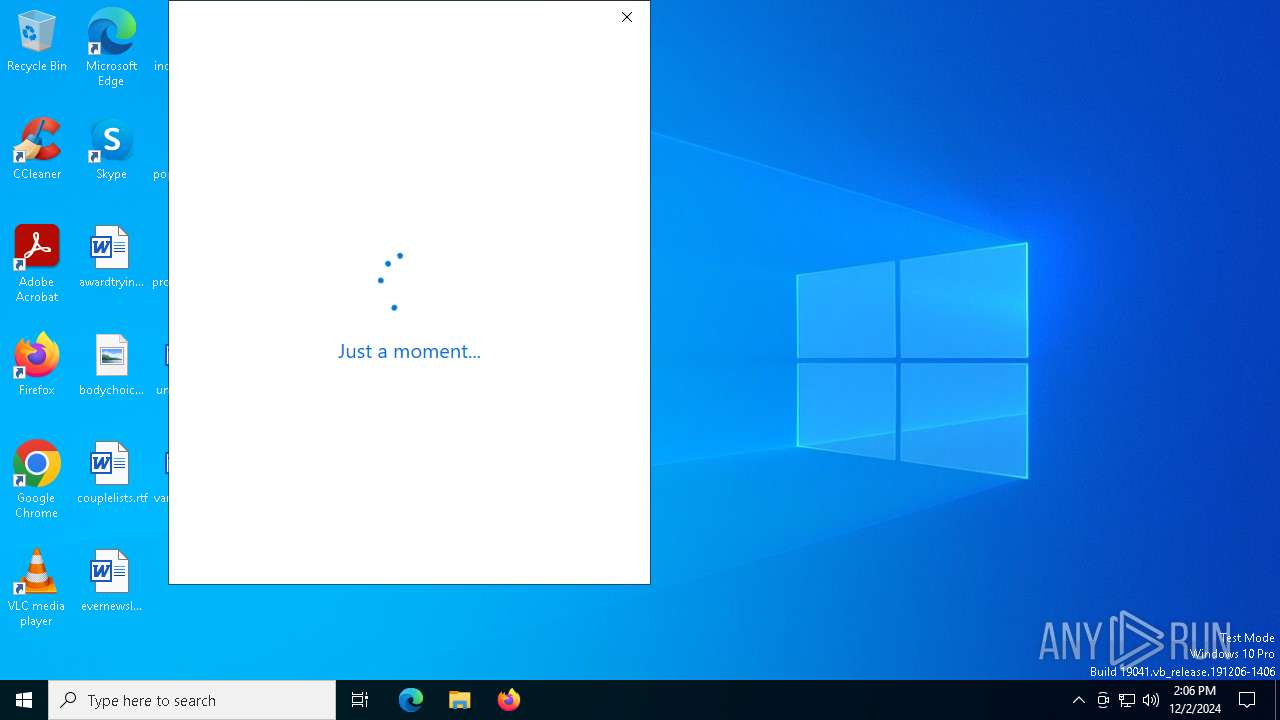The height and width of the screenshot is (720, 1280).
Task: Click the Show desktop strip at taskbar end
Action: tap(1277, 700)
